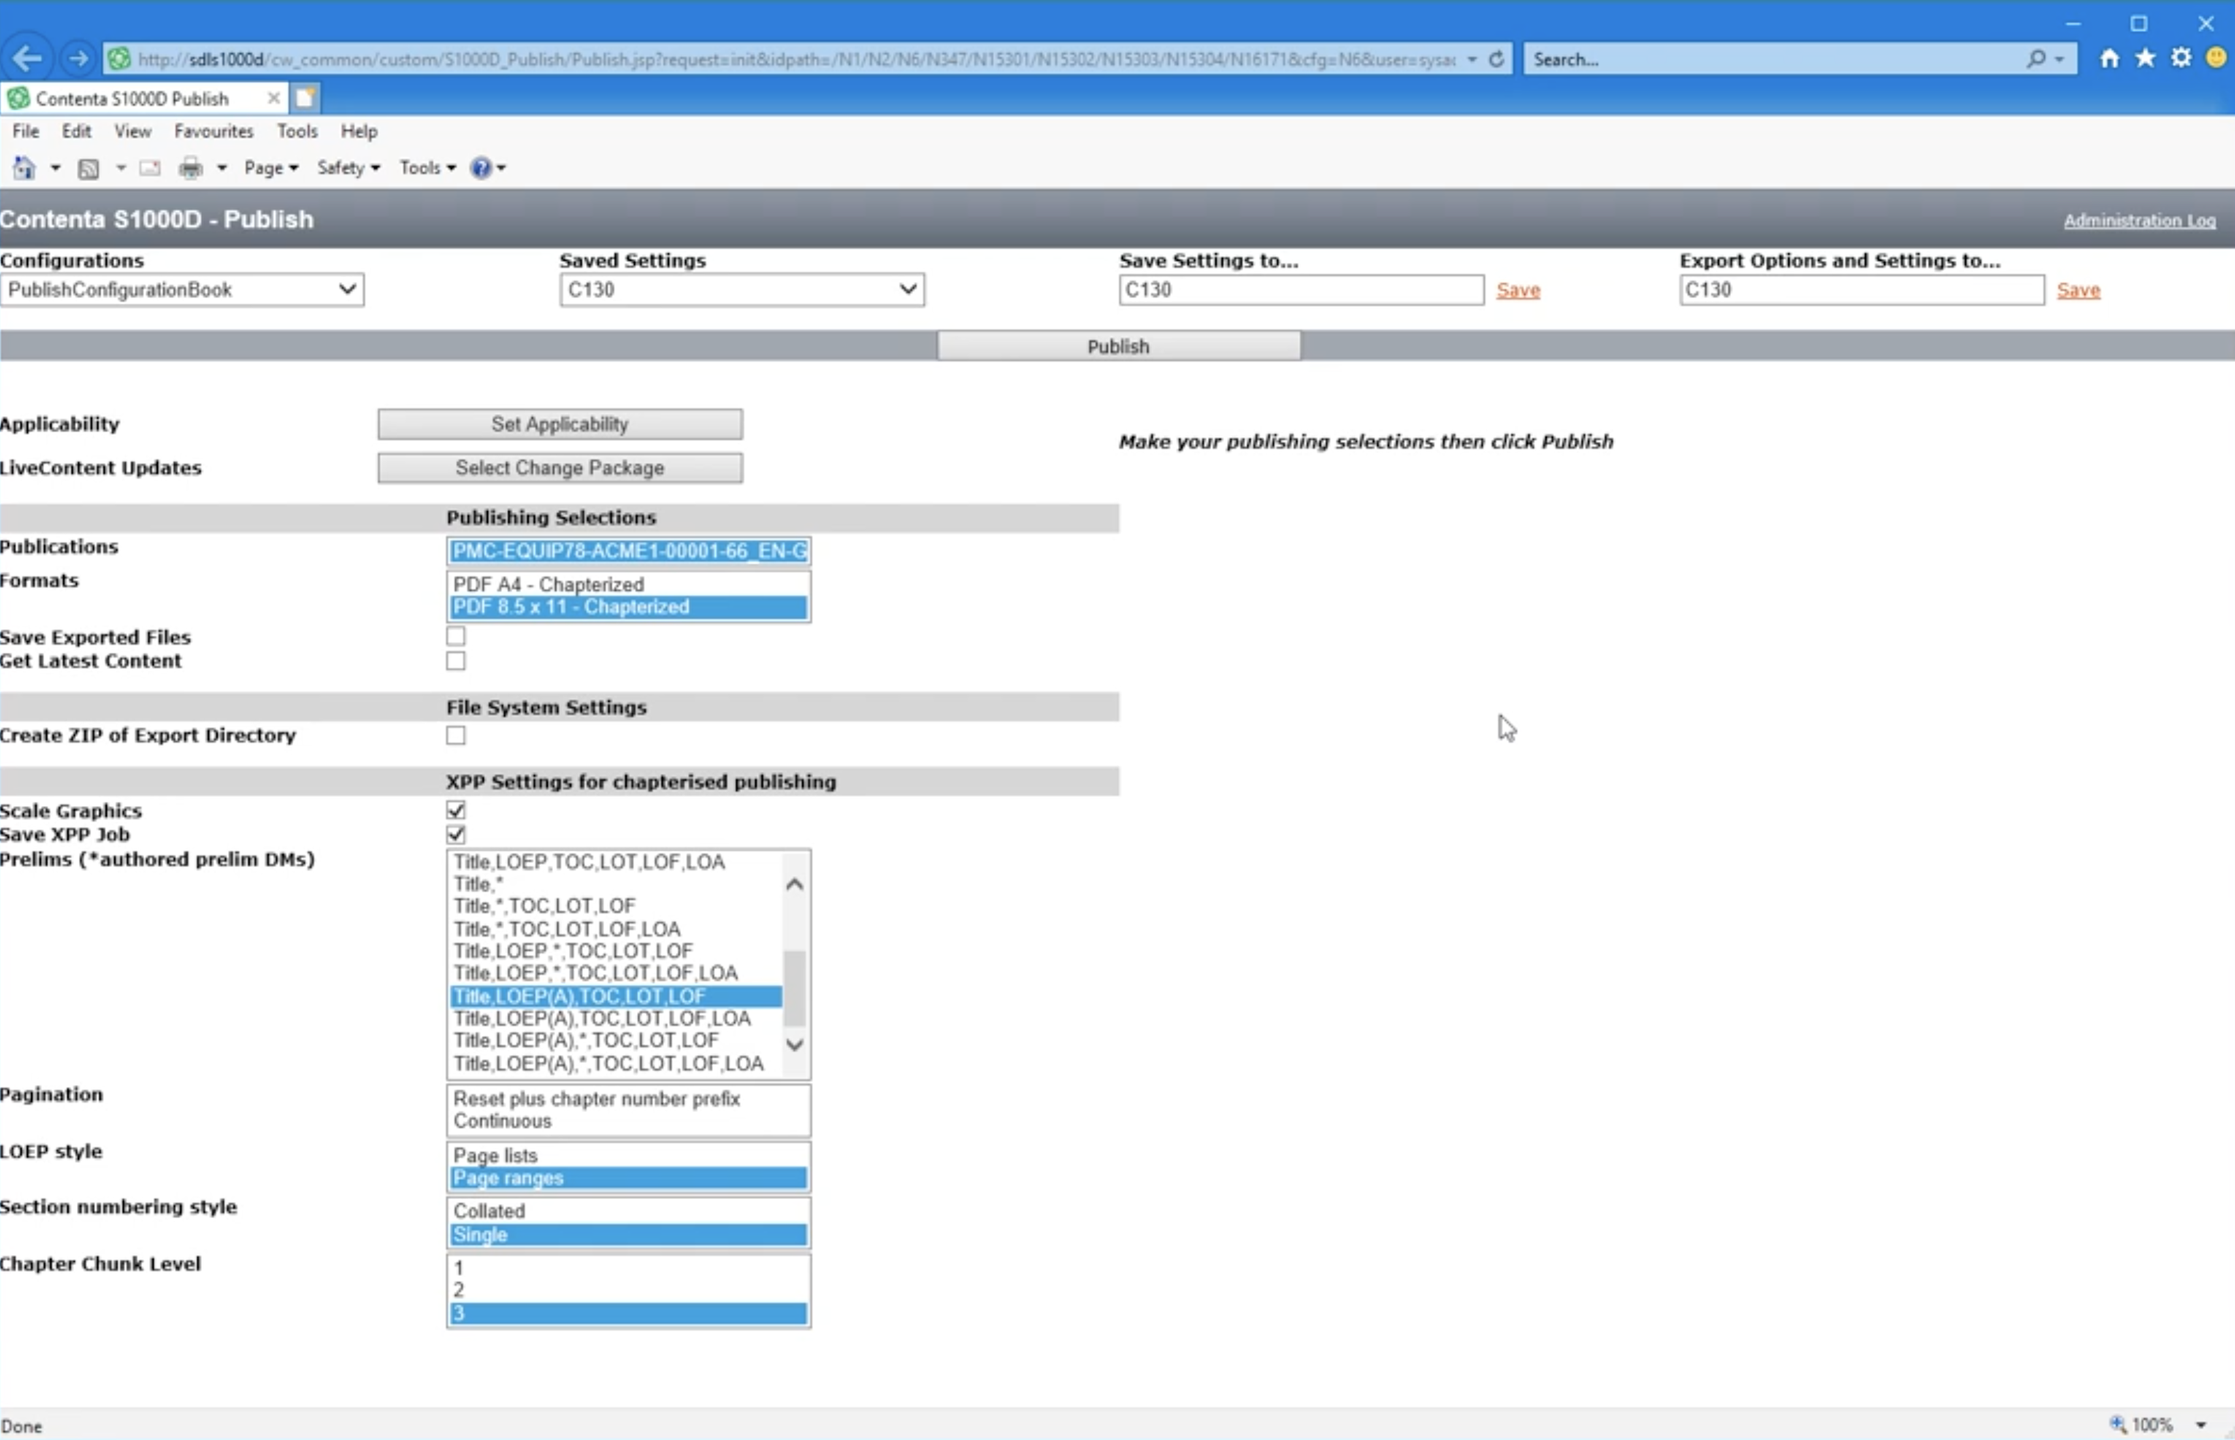Click the search magnifier icon

2036,59
